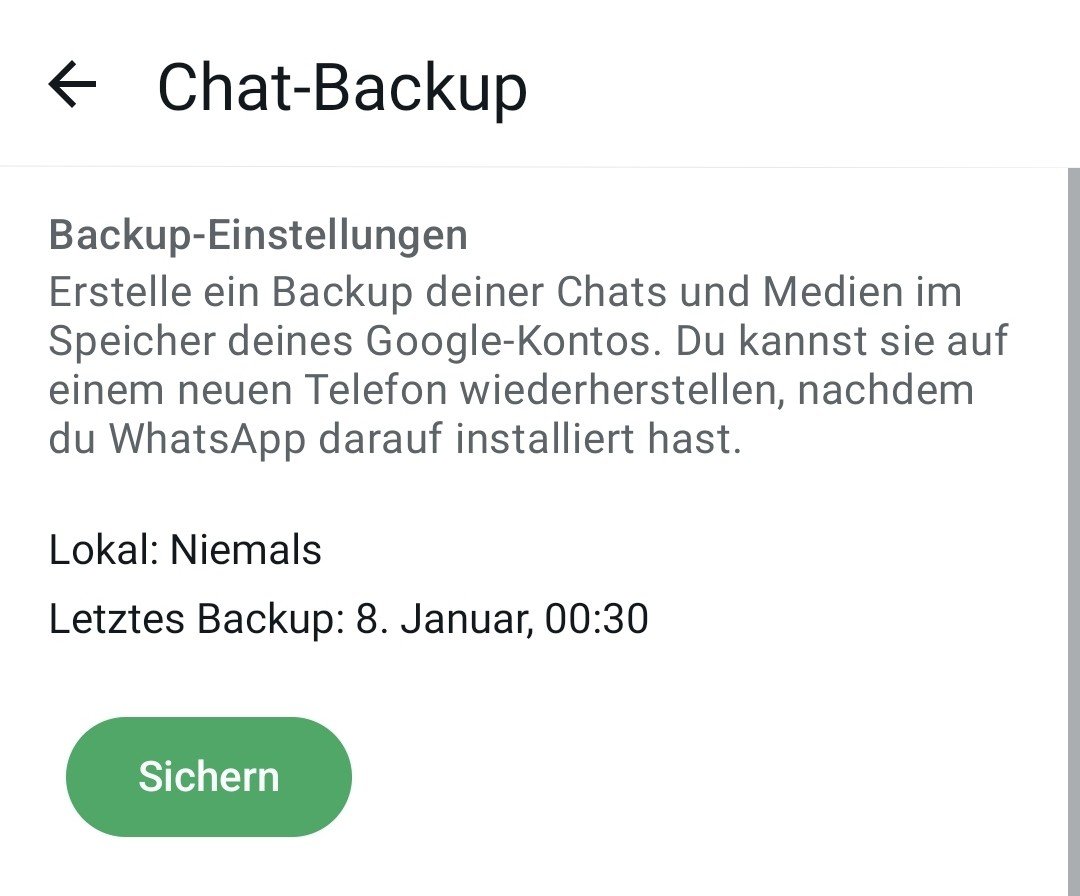Click the word WhatsApp in the description

coord(207,439)
